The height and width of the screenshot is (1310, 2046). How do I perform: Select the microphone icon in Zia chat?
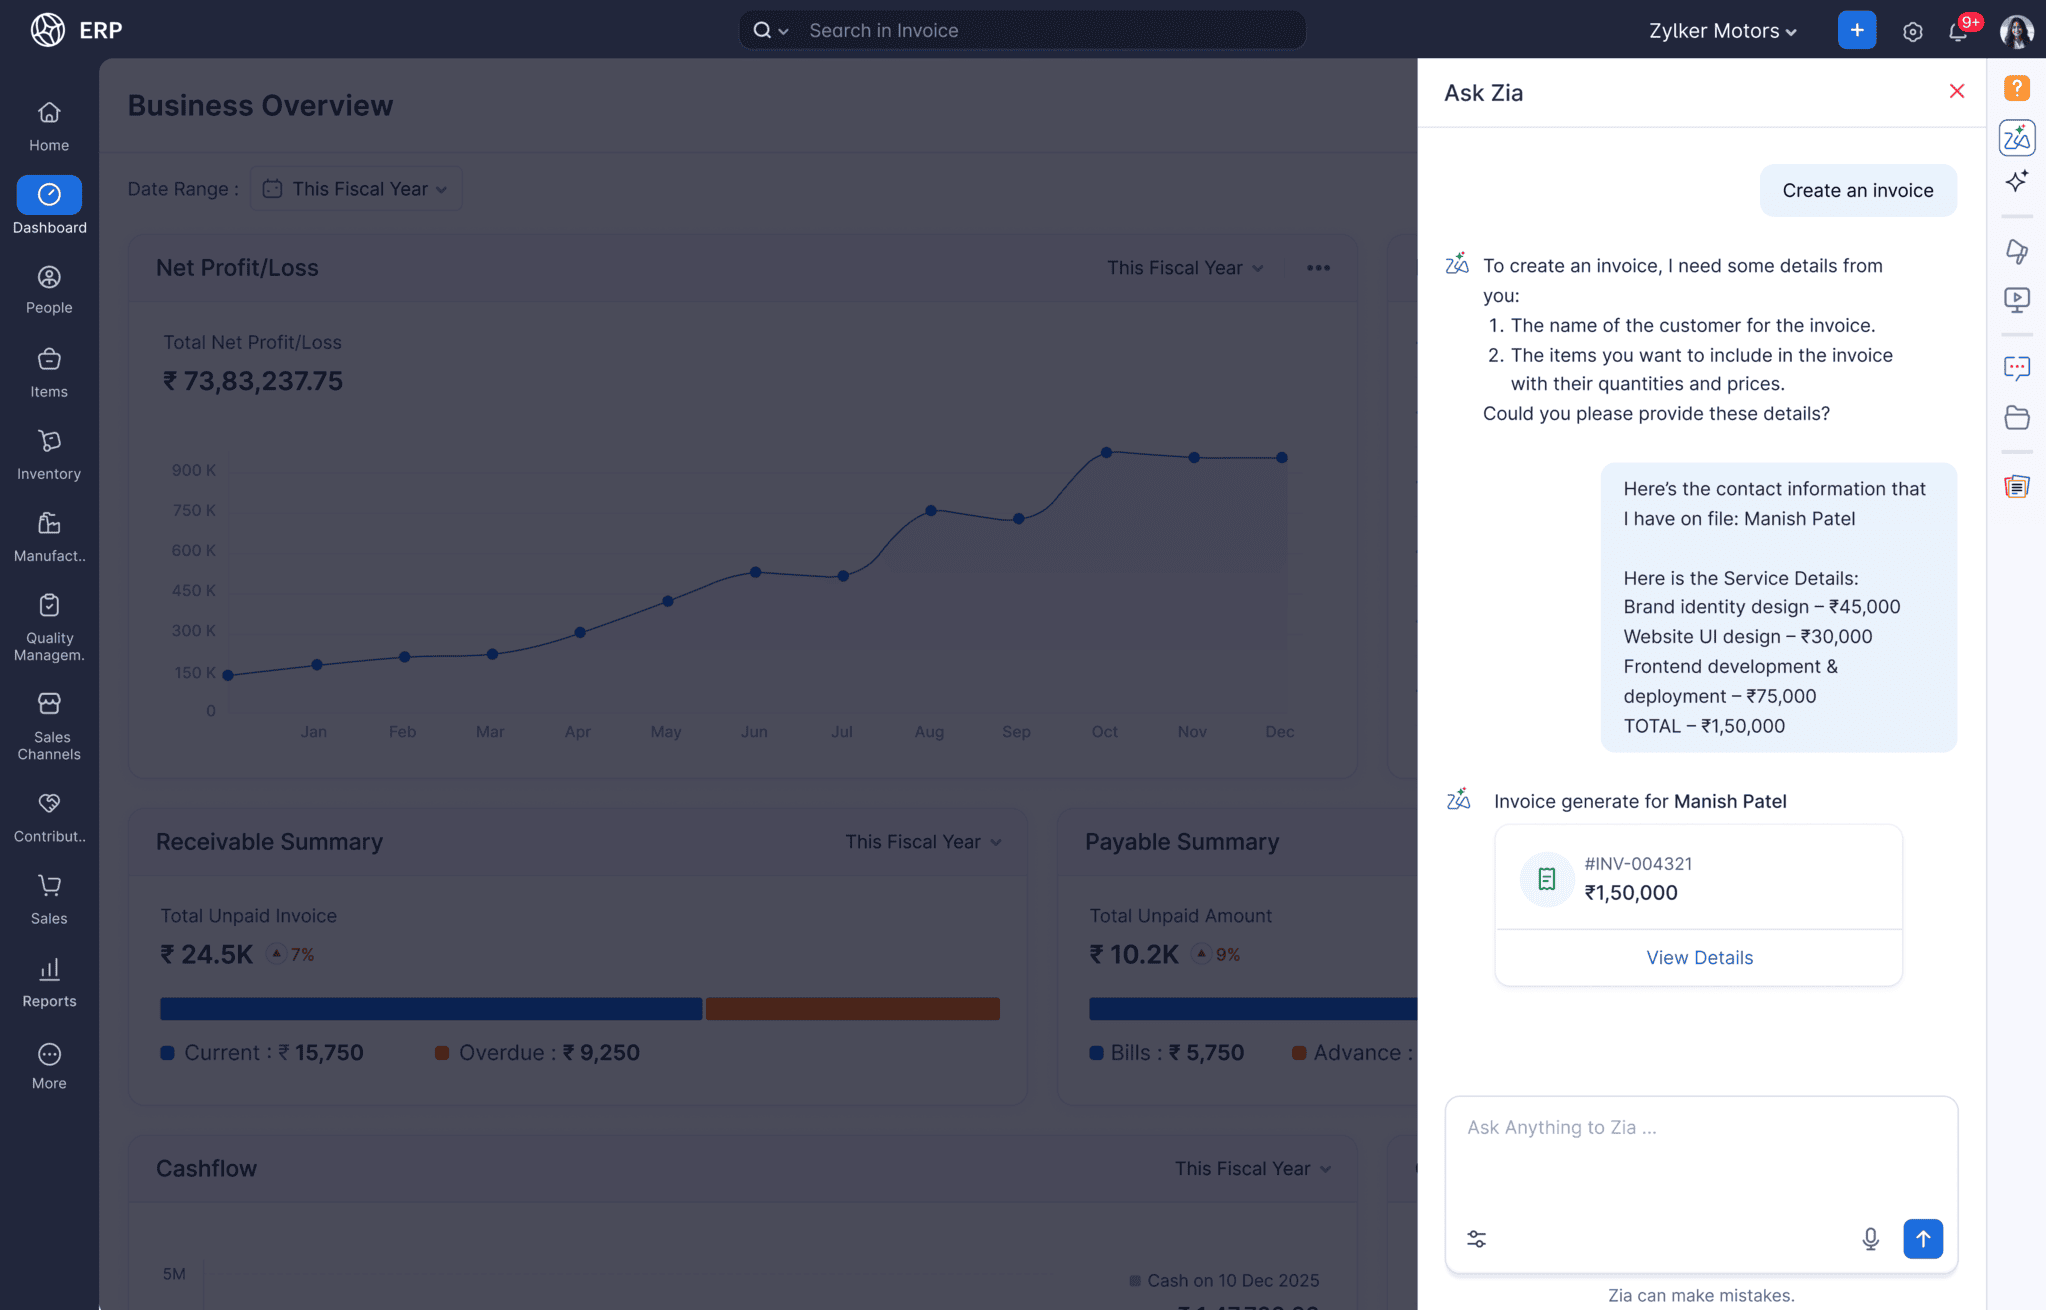[x=1868, y=1238]
